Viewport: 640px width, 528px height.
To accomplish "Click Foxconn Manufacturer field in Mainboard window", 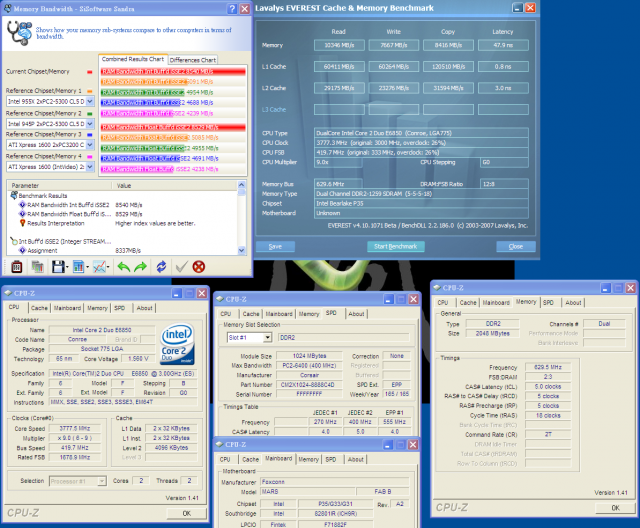I will (335, 482).
